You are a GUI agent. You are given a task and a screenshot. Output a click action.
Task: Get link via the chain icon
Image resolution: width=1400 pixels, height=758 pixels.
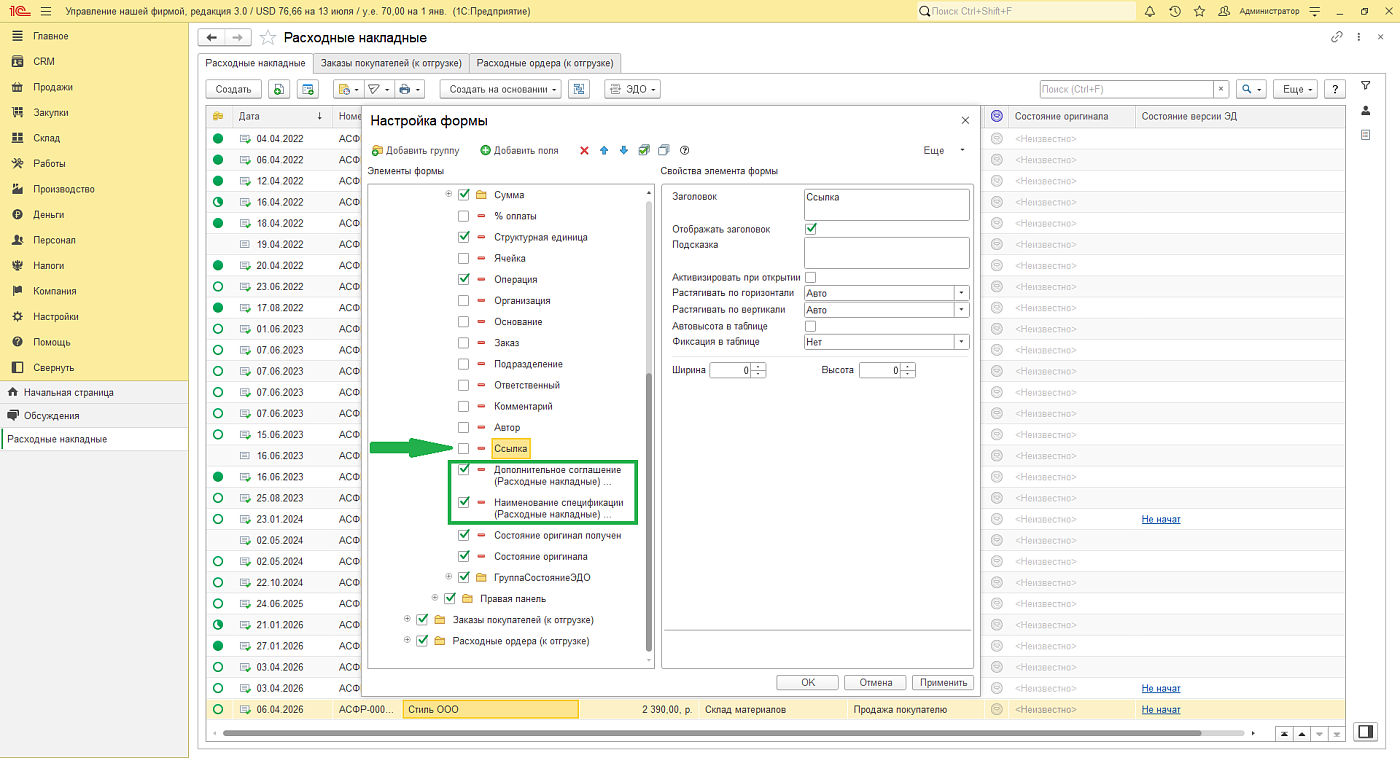(x=1337, y=37)
